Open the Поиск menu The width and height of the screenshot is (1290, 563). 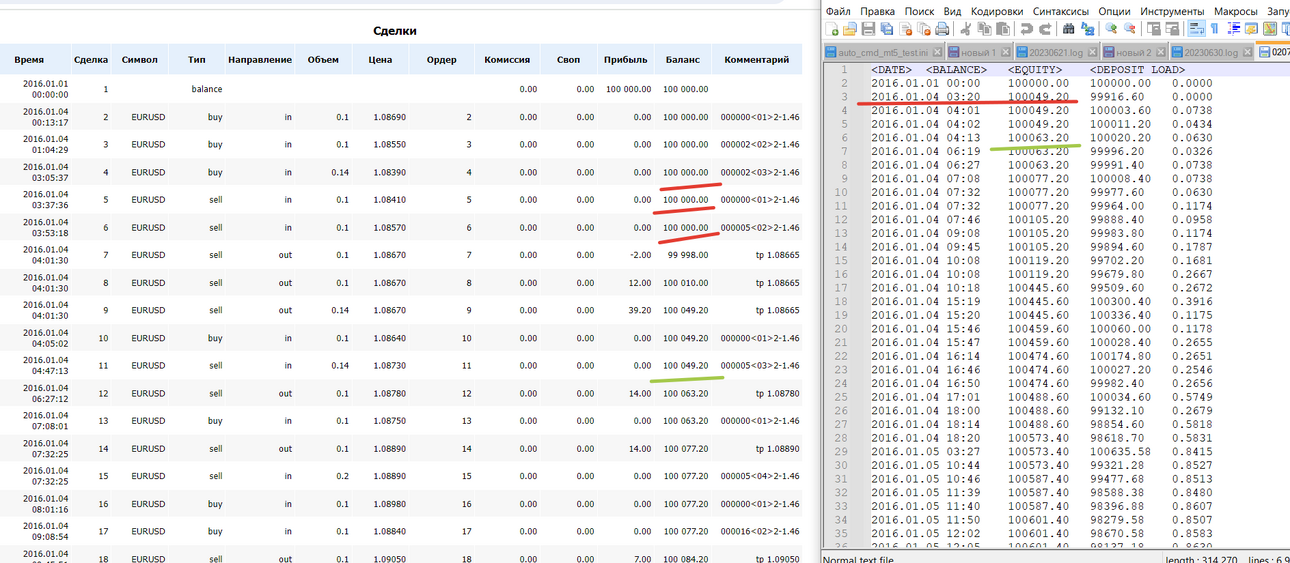coord(919,10)
